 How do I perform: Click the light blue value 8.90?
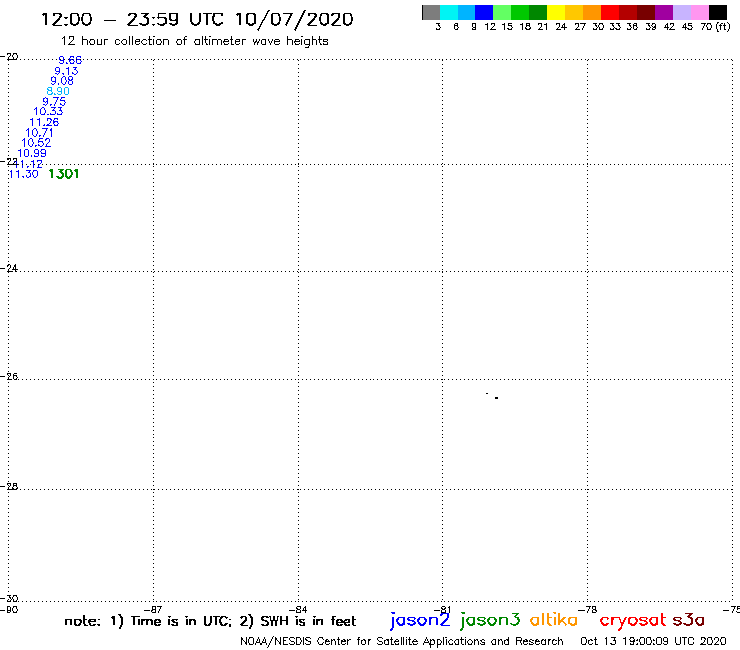point(58,91)
